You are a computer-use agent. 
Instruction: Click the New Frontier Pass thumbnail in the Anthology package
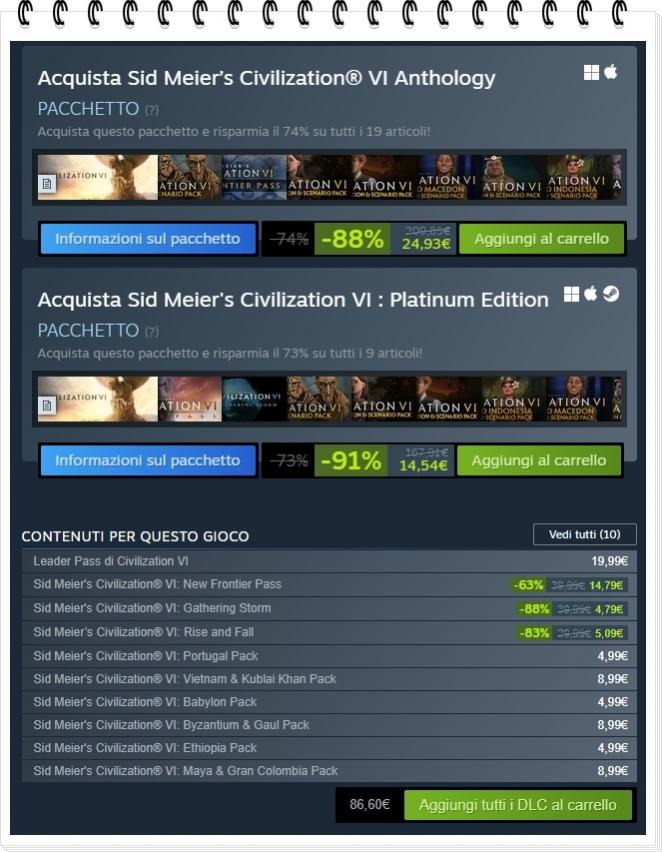254,177
